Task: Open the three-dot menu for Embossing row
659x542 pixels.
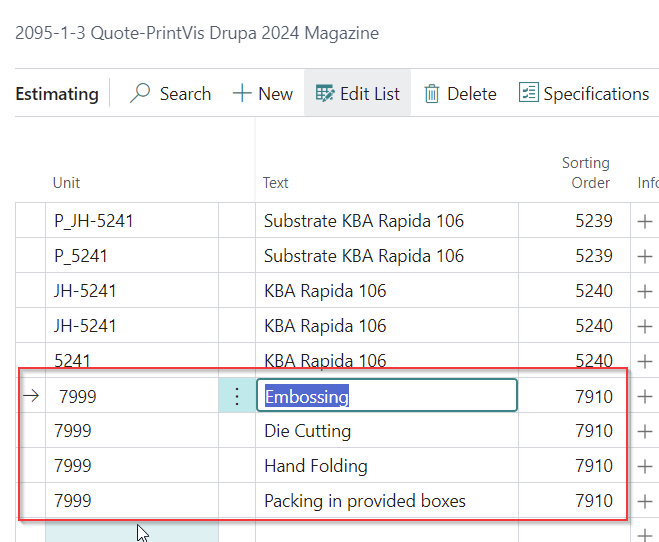Action: pos(237,396)
